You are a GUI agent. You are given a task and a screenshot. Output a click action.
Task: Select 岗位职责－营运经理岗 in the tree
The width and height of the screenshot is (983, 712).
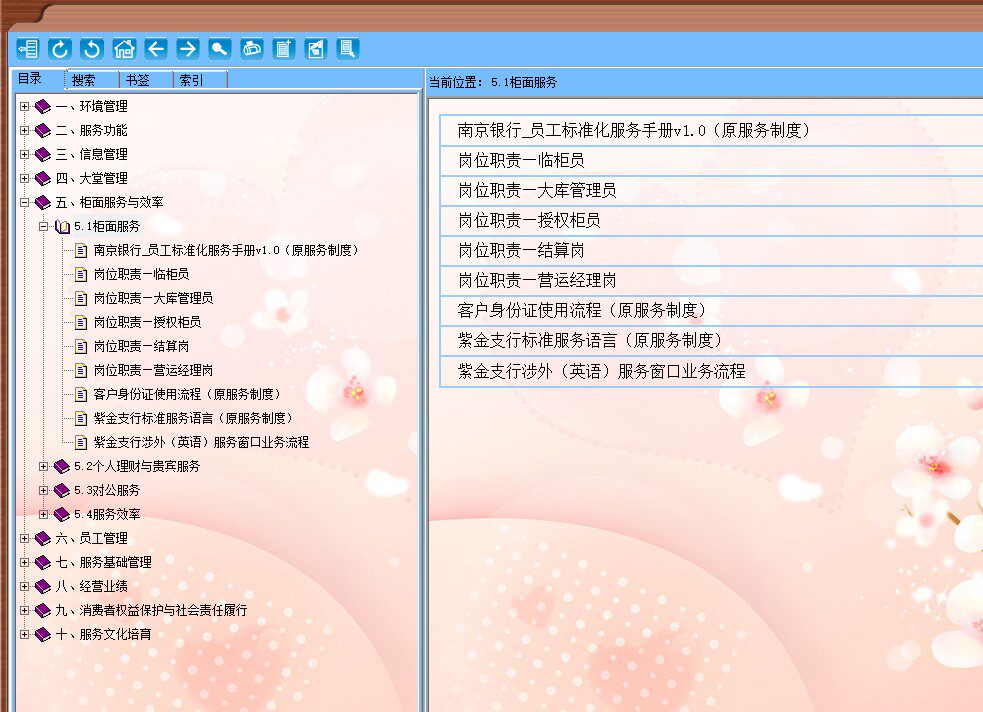click(153, 370)
